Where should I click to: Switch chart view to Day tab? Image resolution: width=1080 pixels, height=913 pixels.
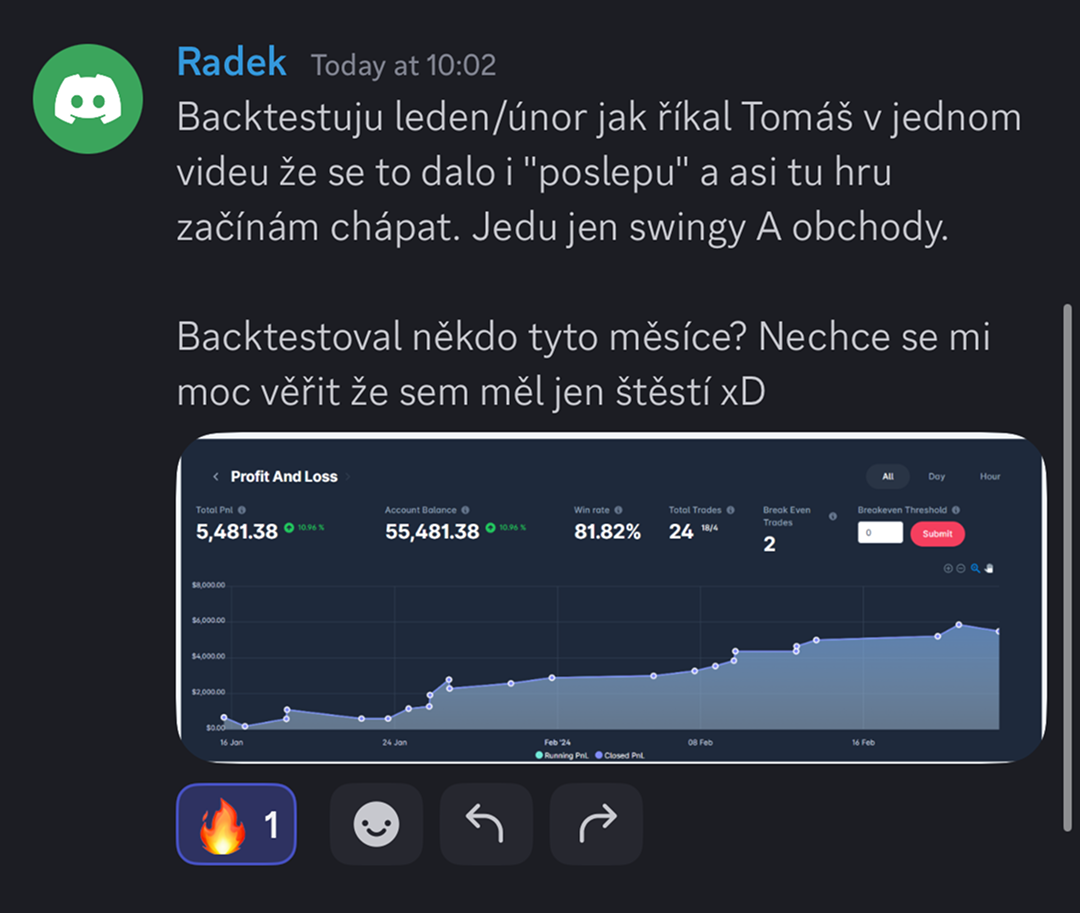click(x=936, y=476)
